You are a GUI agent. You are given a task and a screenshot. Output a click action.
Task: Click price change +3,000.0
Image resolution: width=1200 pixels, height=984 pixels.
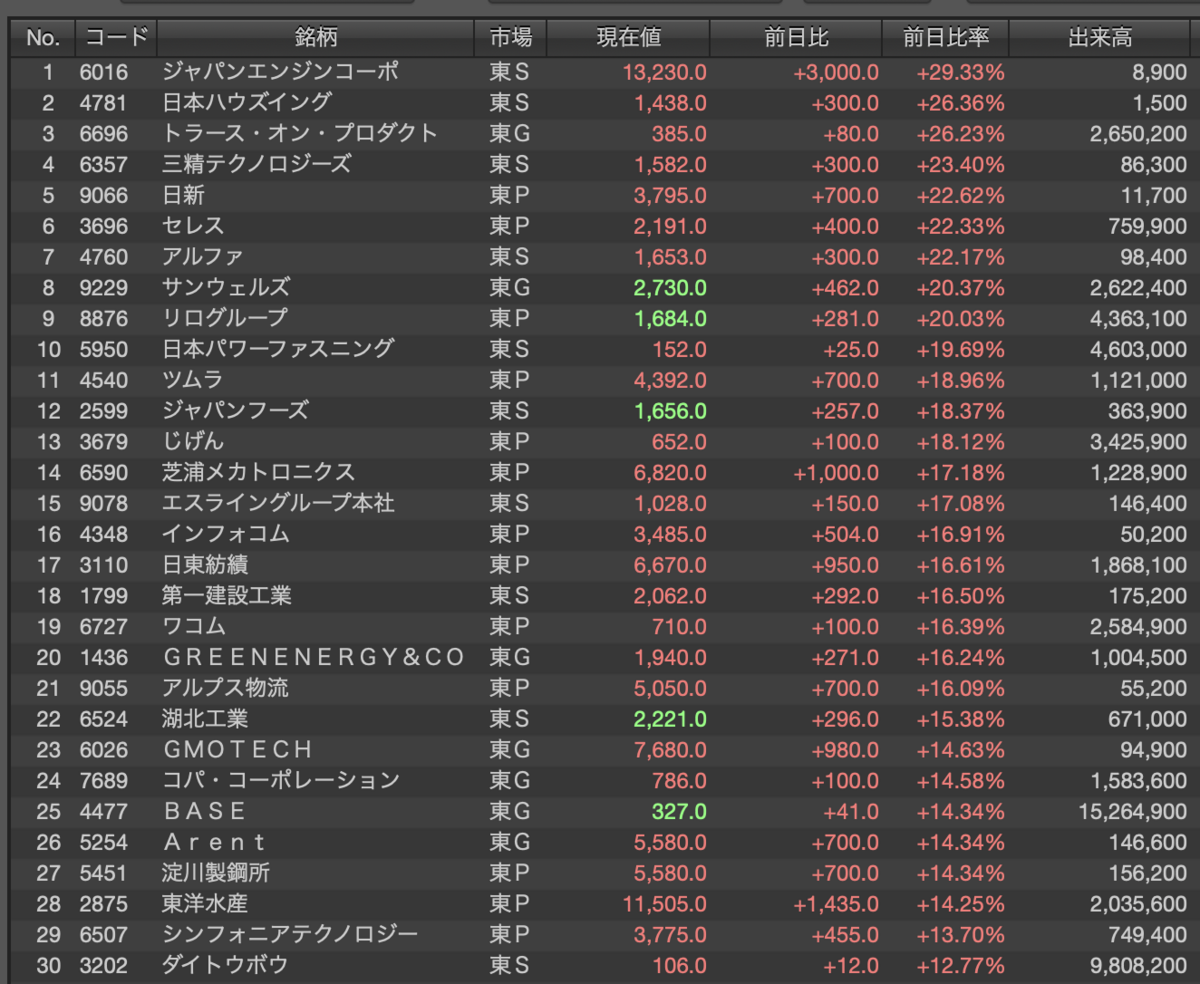836,72
